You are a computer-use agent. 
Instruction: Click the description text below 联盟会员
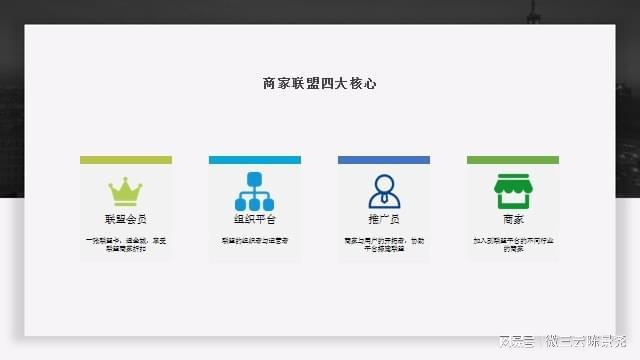point(126,244)
